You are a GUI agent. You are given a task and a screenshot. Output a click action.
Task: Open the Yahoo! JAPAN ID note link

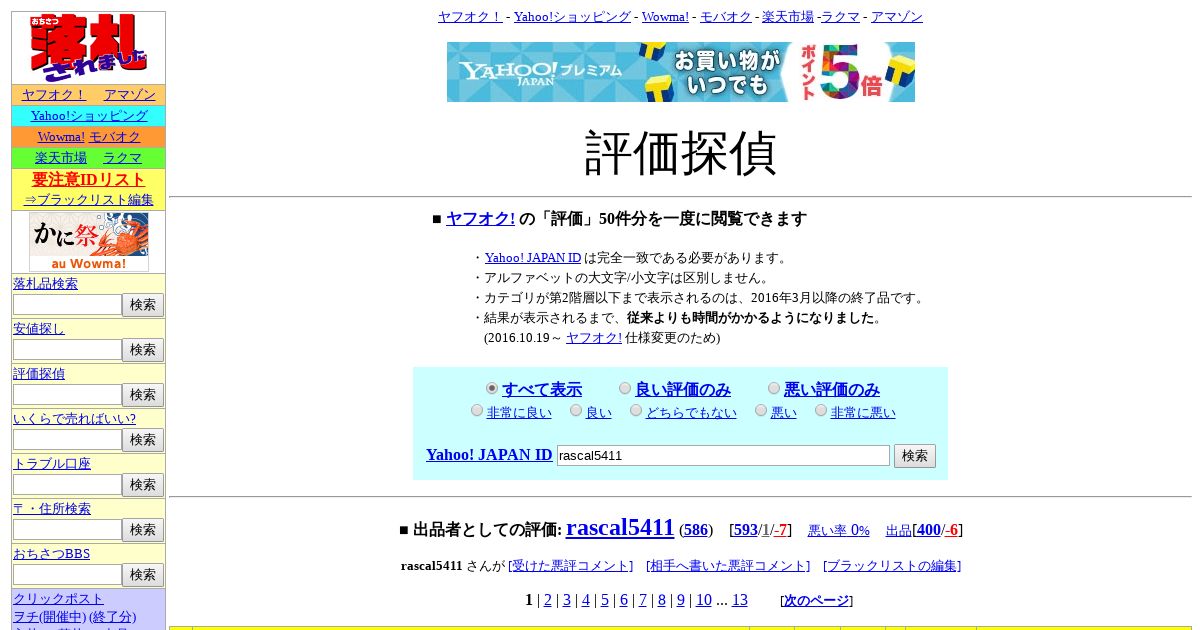pos(533,258)
